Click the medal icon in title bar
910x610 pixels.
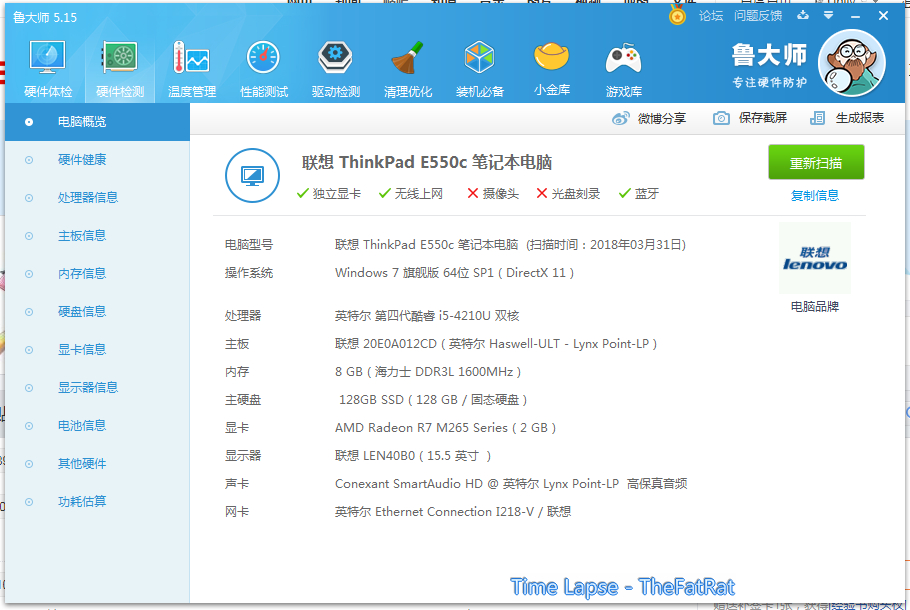[677, 15]
